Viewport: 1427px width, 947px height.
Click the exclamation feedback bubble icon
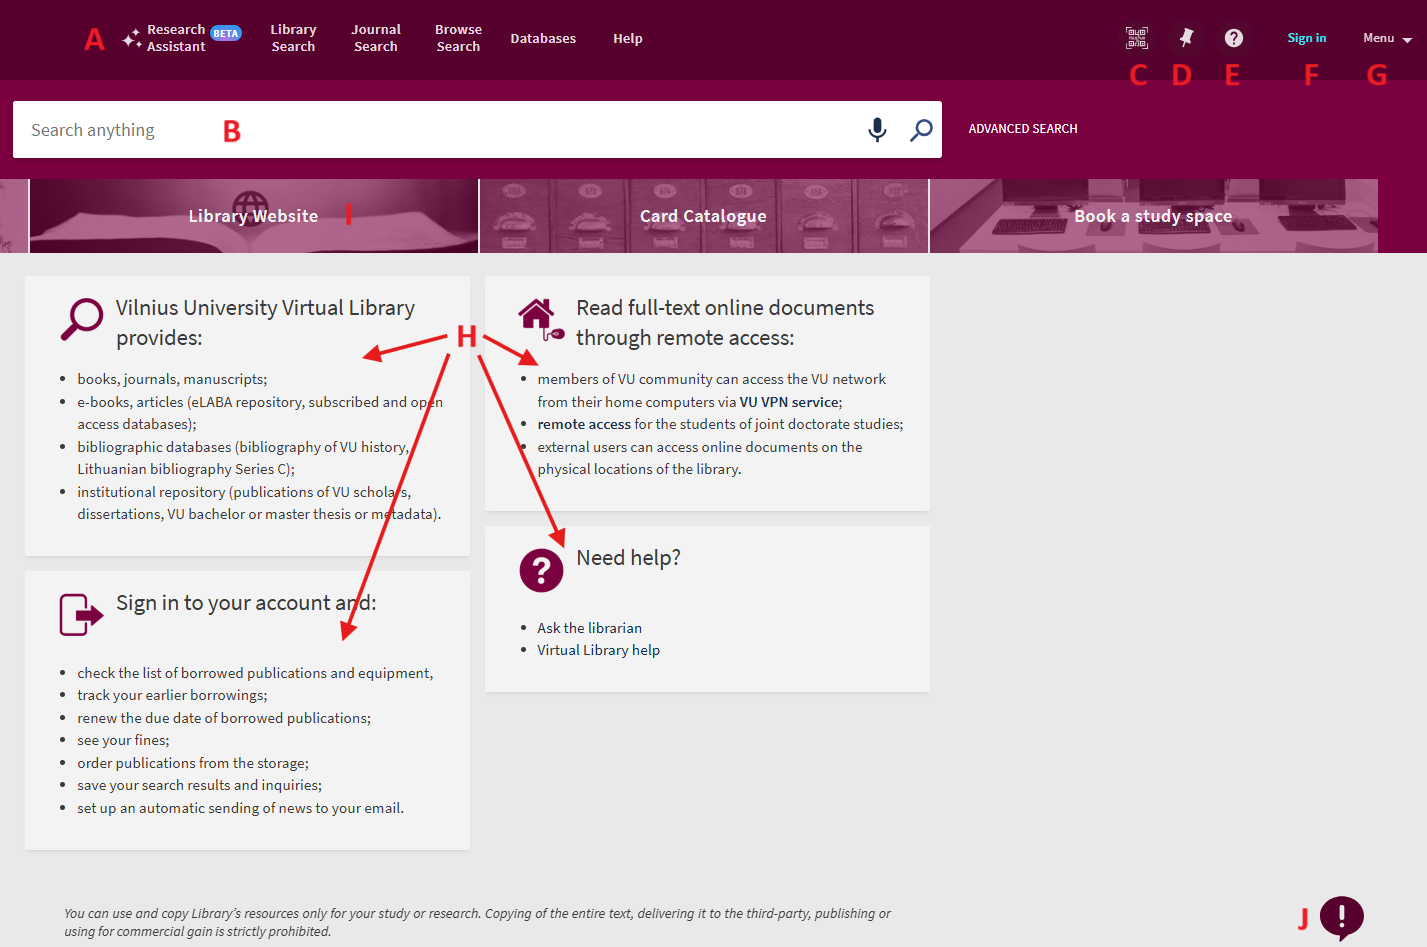(x=1341, y=916)
